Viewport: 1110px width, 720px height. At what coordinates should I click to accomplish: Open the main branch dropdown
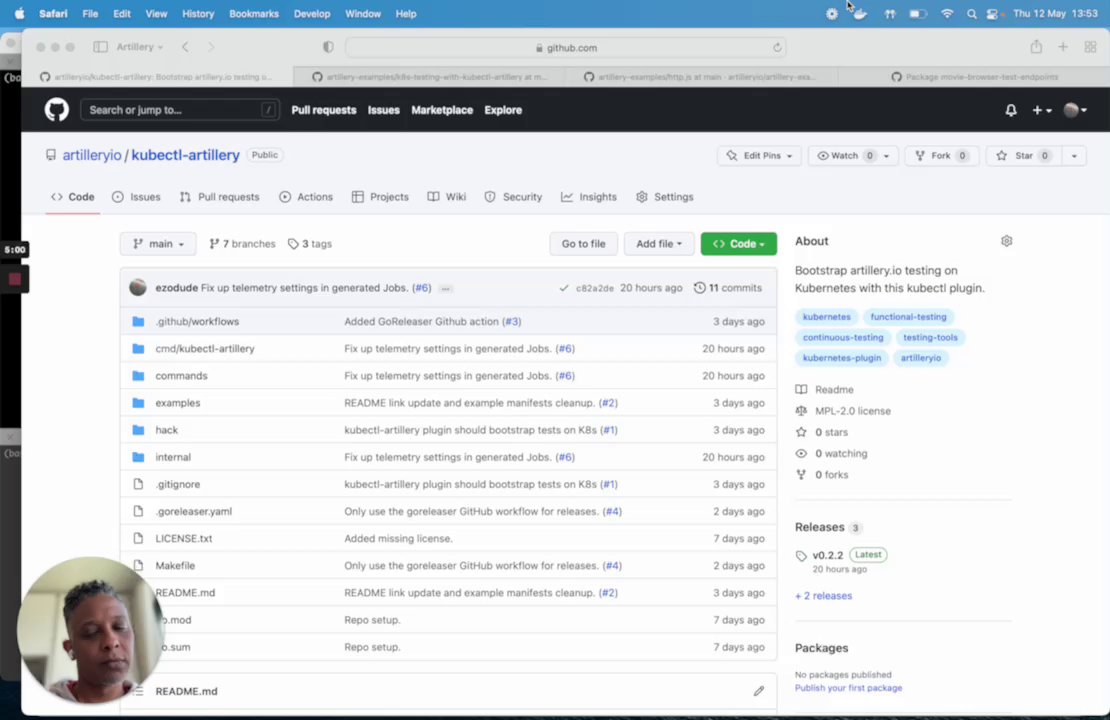(x=158, y=244)
